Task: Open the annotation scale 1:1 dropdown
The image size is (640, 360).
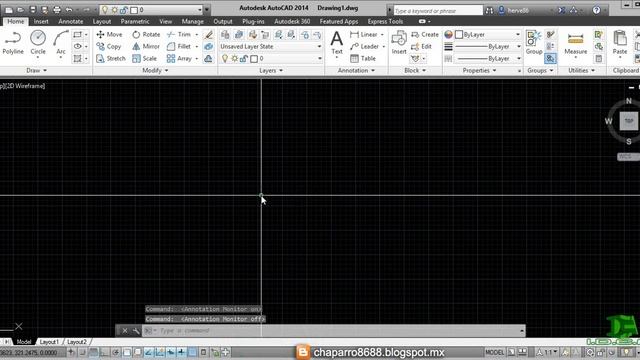Action: tap(548, 352)
